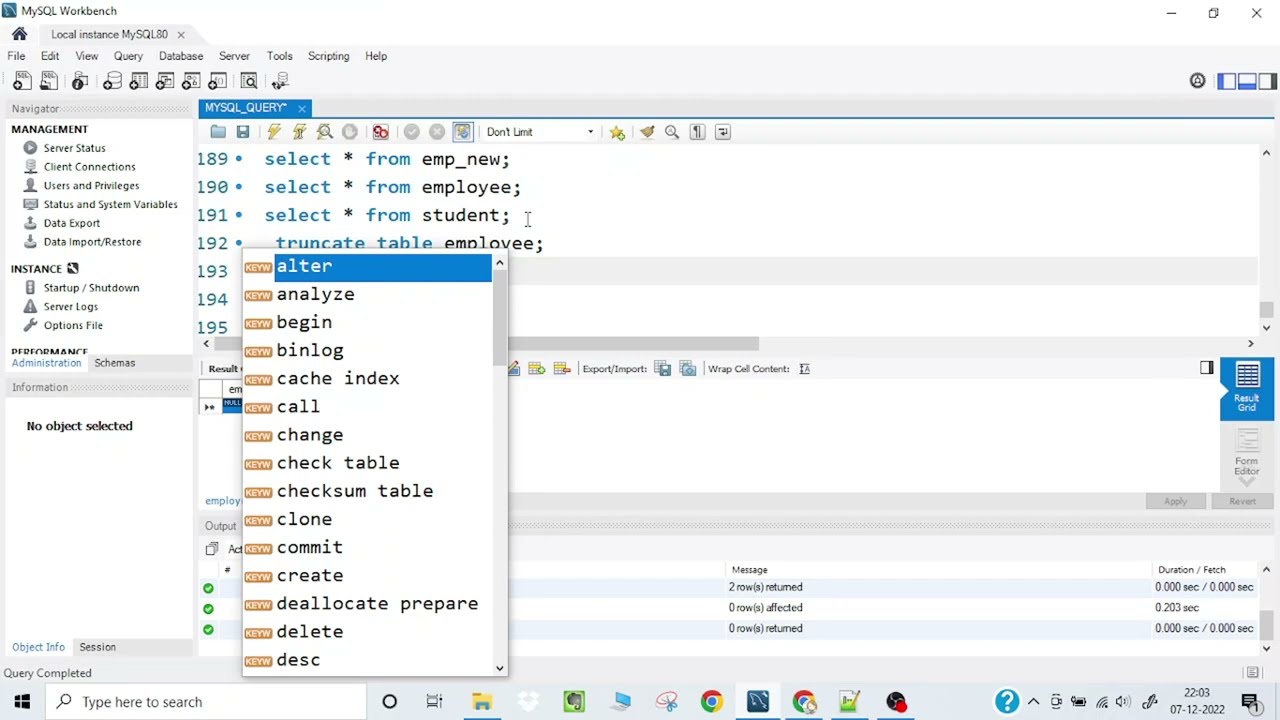Open the Server menu

(x=234, y=56)
